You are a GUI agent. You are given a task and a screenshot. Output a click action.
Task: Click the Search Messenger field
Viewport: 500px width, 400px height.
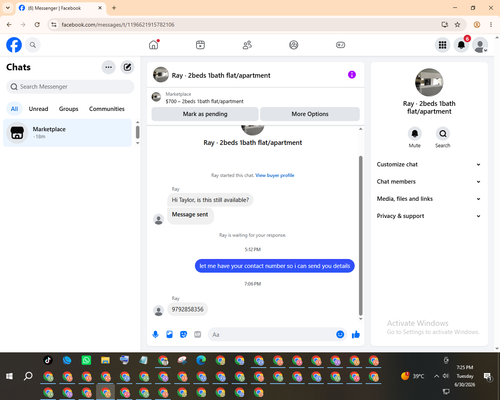point(70,87)
